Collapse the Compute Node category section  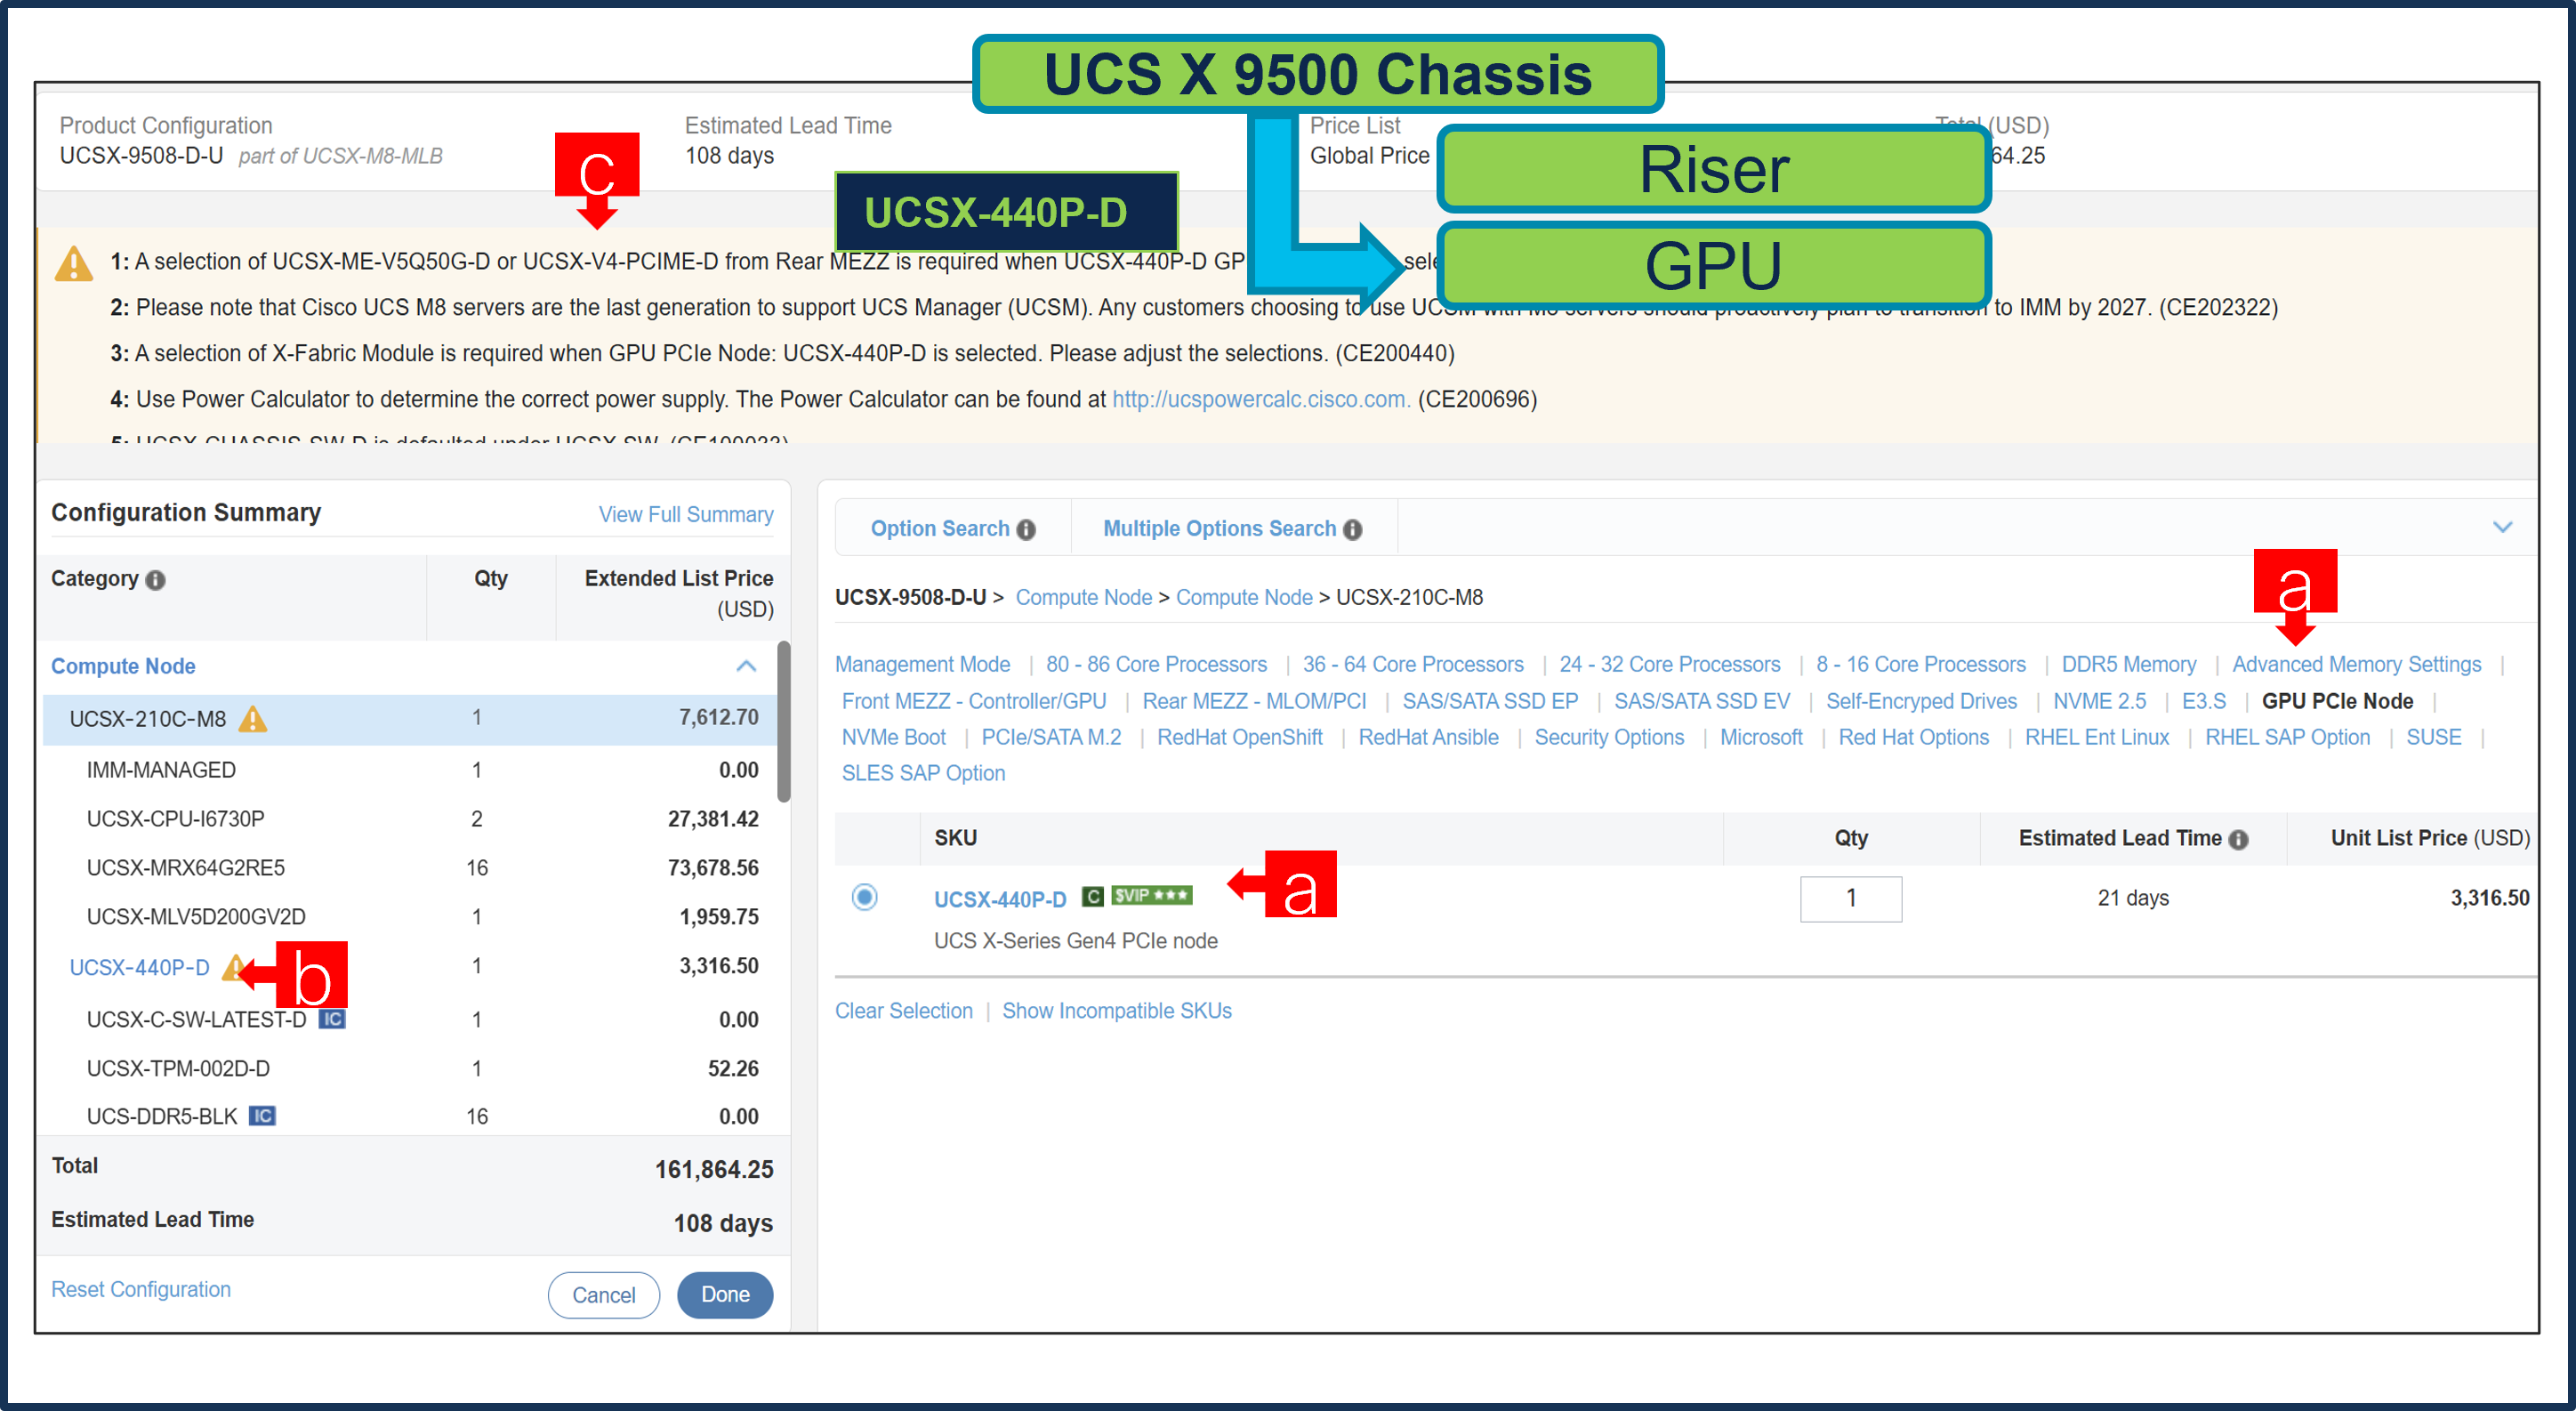pos(746,666)
